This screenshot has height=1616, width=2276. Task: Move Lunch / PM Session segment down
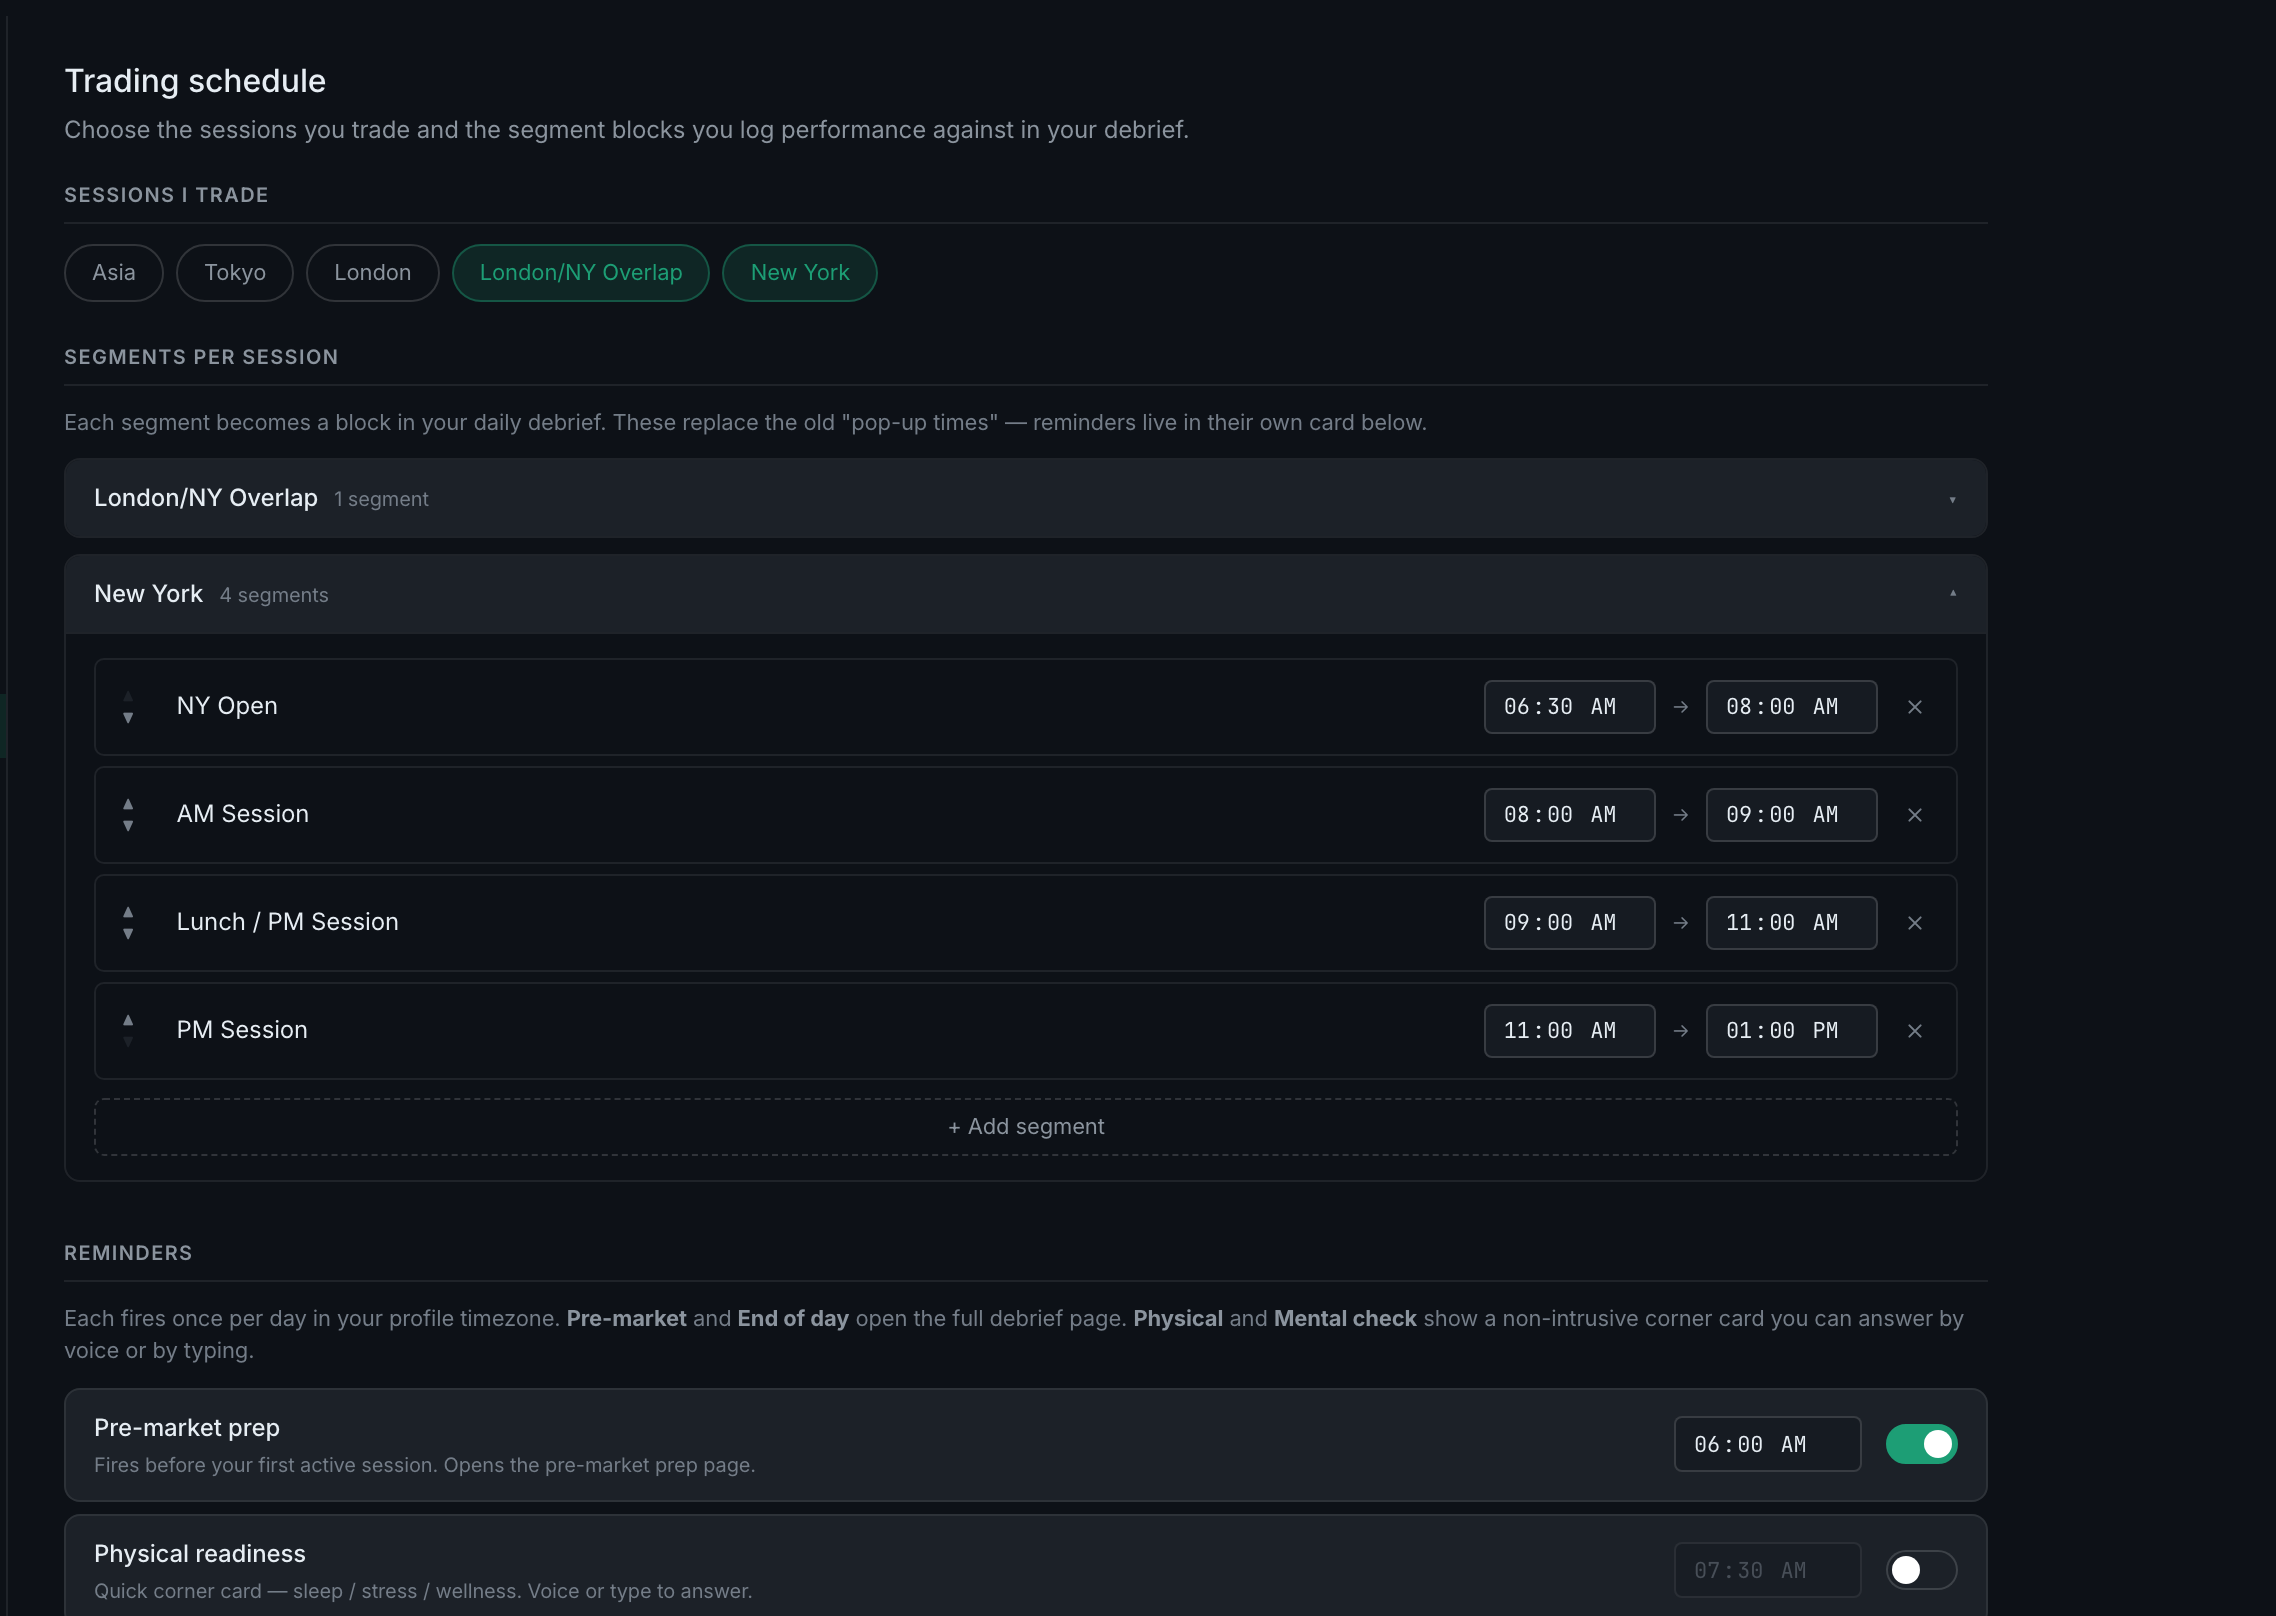pyautogui.click(x=128, y=934)
